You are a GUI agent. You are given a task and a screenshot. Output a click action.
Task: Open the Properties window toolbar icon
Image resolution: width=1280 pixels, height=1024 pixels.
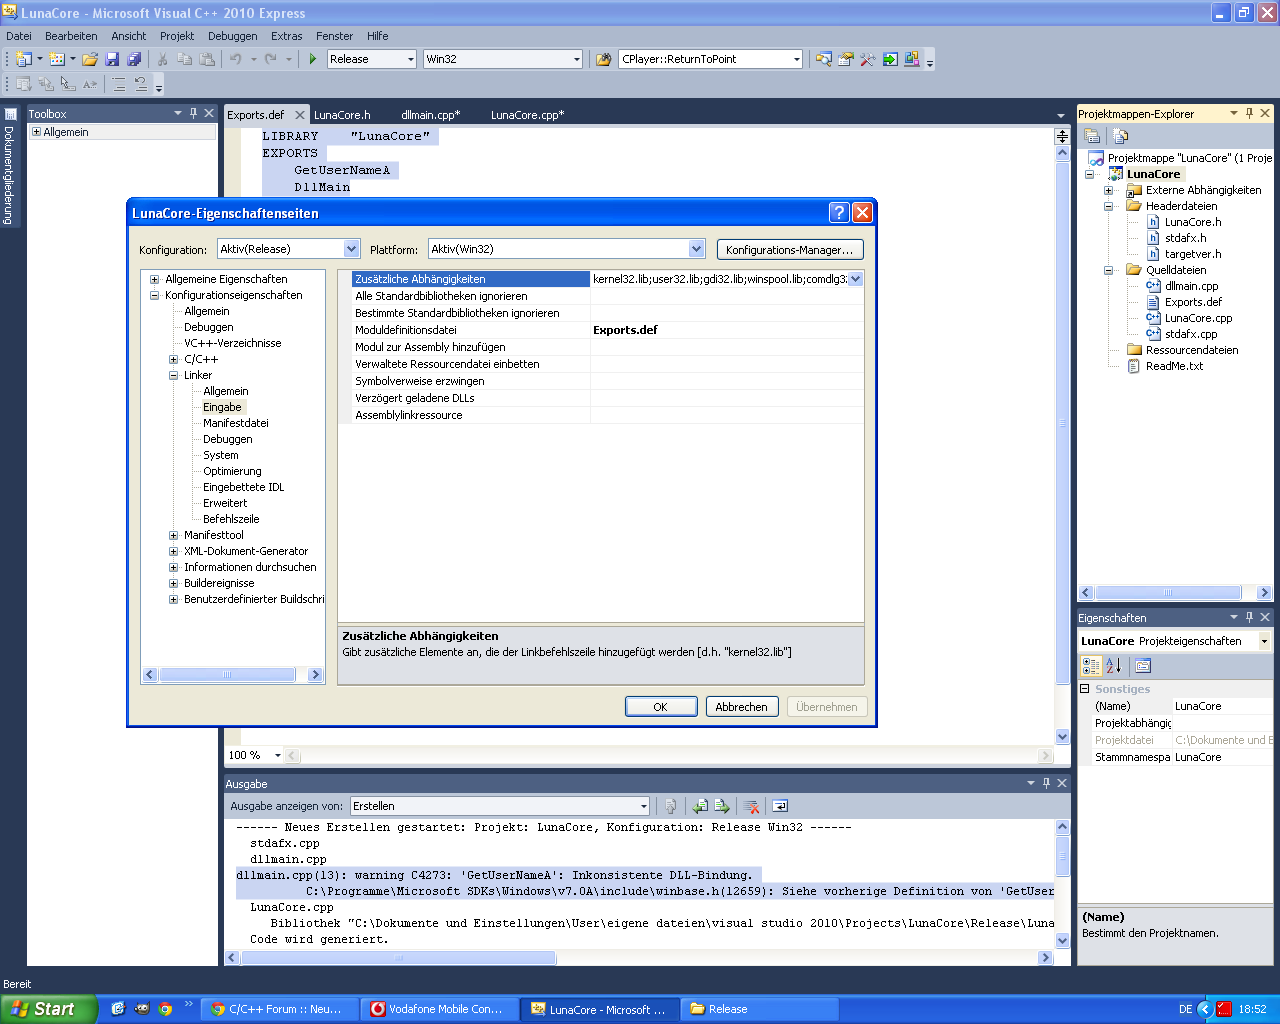(x=845, y=59)
